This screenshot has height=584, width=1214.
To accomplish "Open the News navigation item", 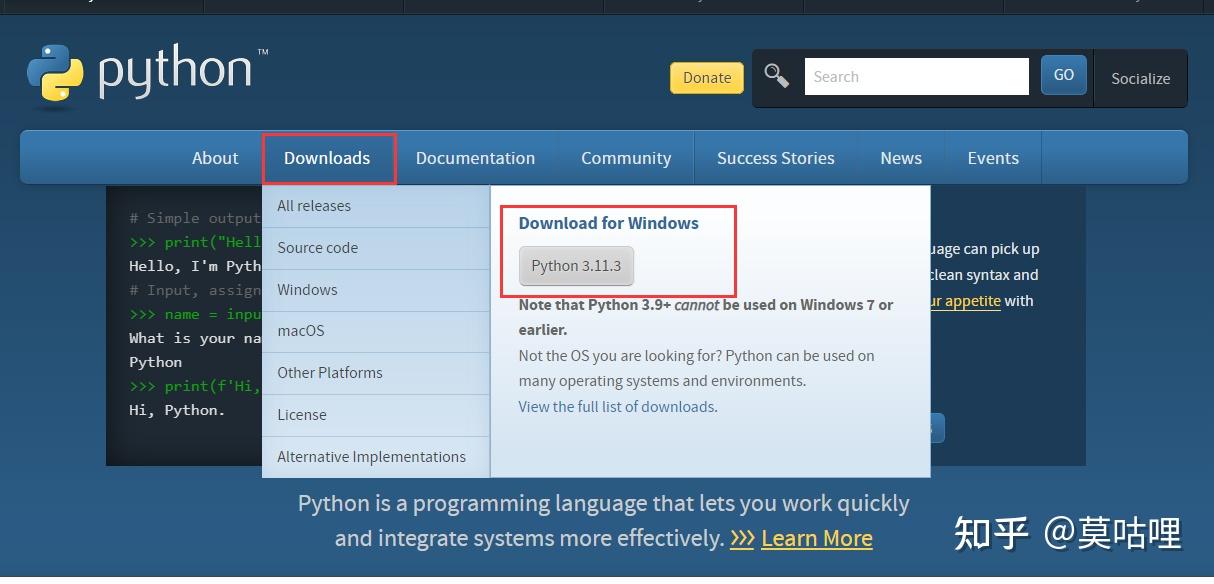I will (x=901, y=158).
